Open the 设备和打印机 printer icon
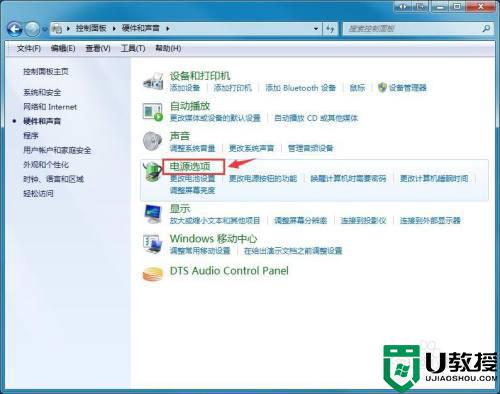500x394 pixels. coord(153,81)
